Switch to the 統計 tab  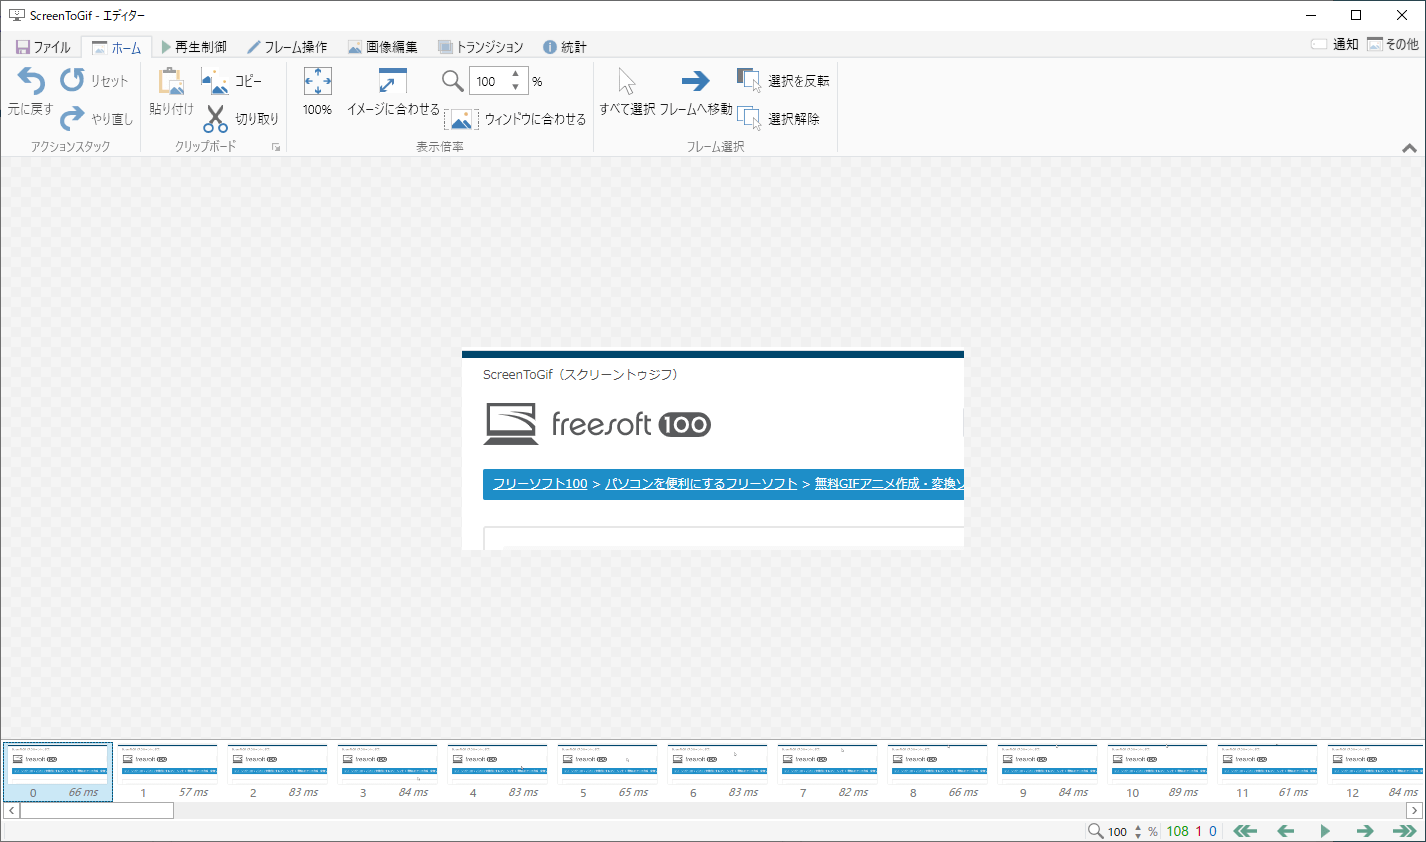[565, 47]
